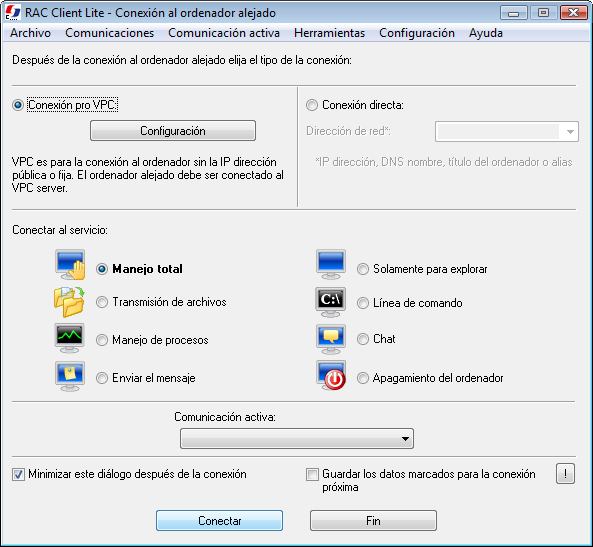Maximize the RAC Client Lite window
Image resolution: width=593 pixels, height=547 pixels.
coord(543,13)
